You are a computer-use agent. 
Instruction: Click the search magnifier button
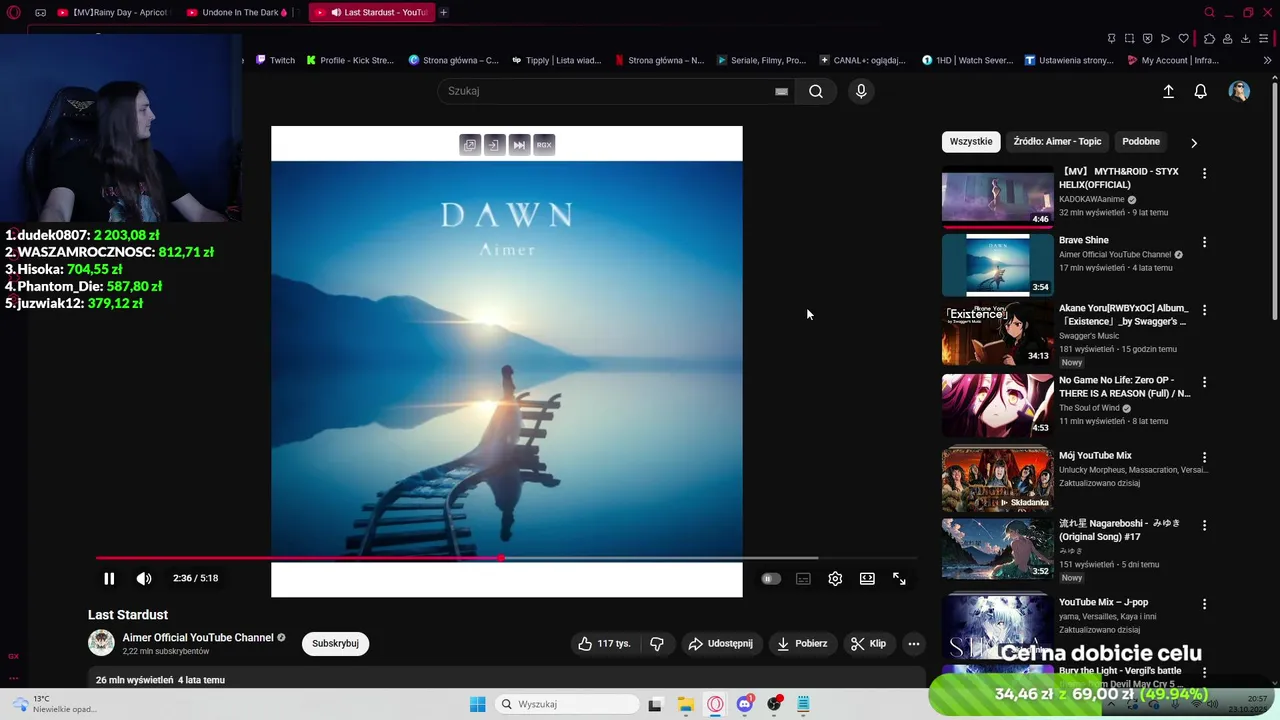point(816,91)
